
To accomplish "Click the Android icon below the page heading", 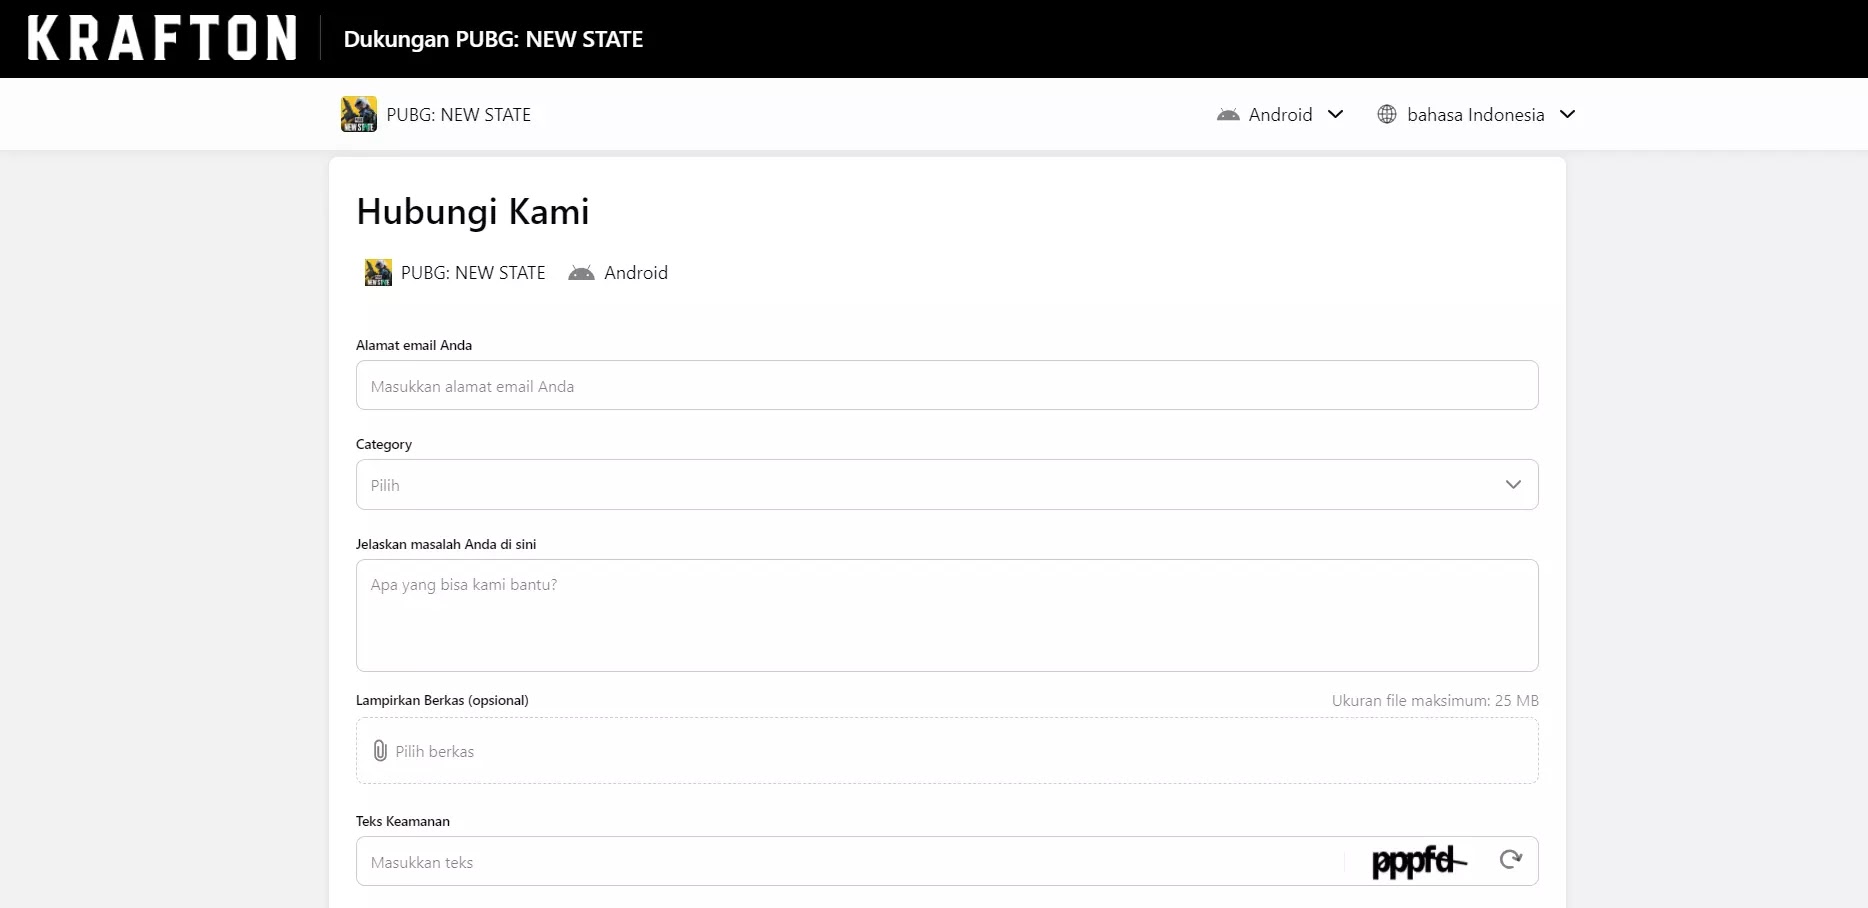I will point(581,273).
